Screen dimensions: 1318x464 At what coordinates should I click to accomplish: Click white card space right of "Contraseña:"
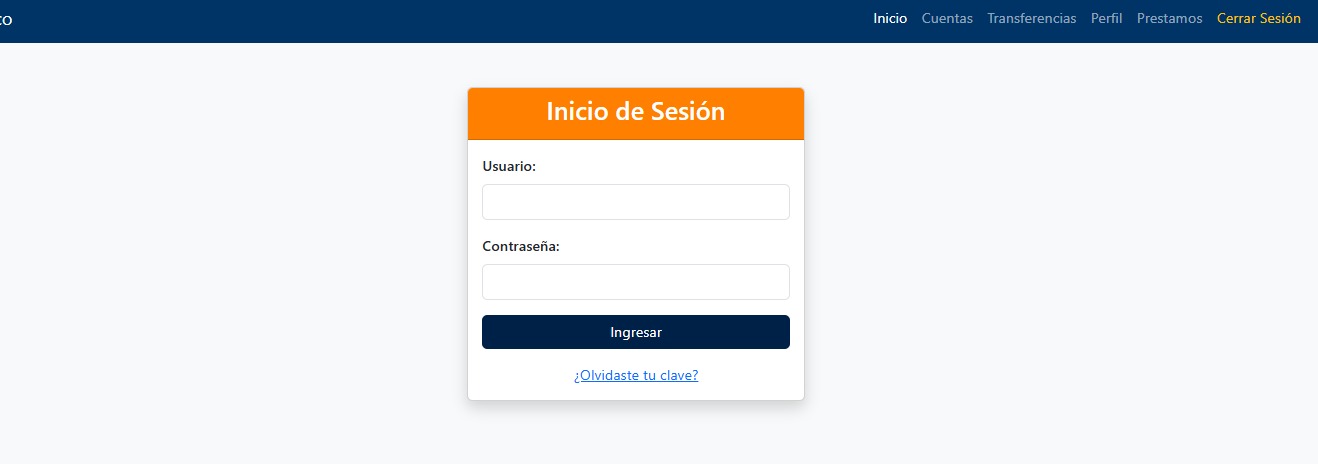point(690,246)
